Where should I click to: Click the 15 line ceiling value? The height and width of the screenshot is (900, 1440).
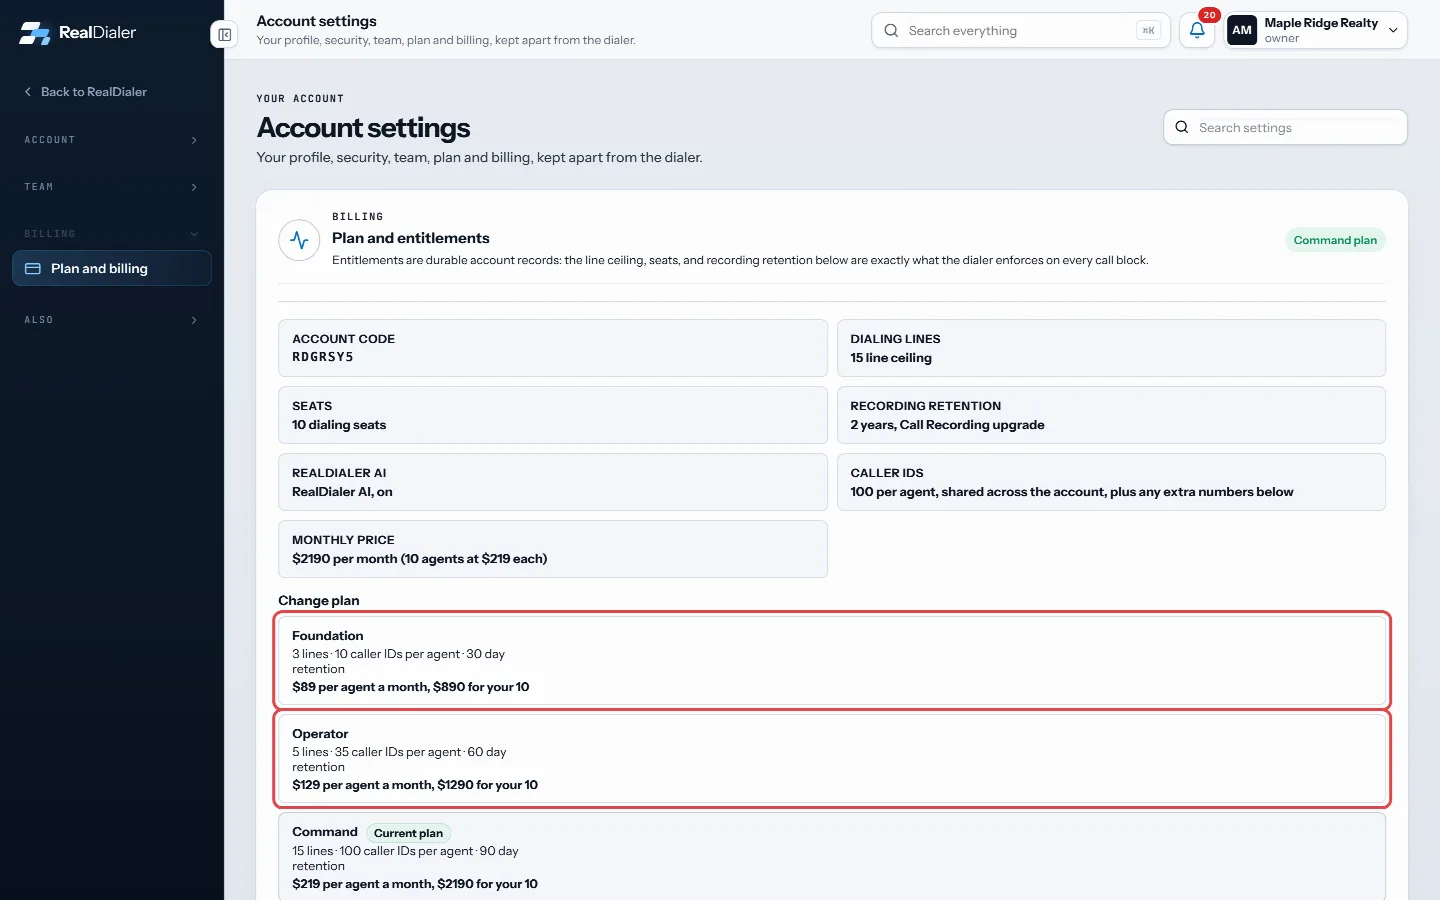pyautogui.click(x=891, y=358)
